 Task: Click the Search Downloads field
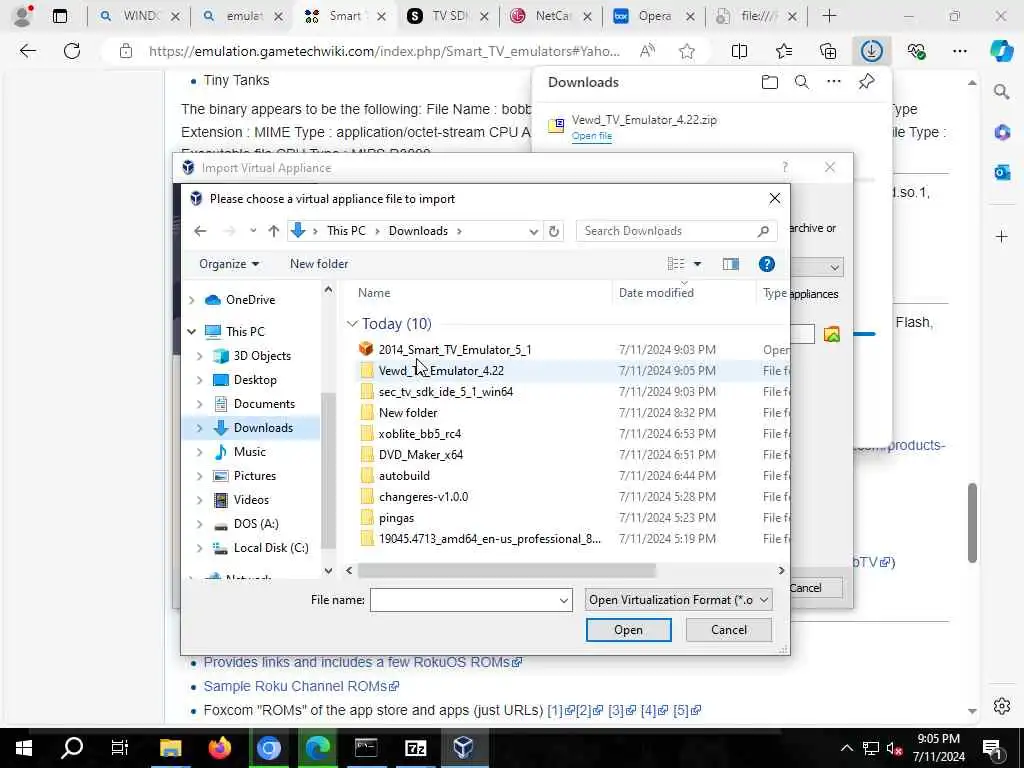click(x=677, y=231)
